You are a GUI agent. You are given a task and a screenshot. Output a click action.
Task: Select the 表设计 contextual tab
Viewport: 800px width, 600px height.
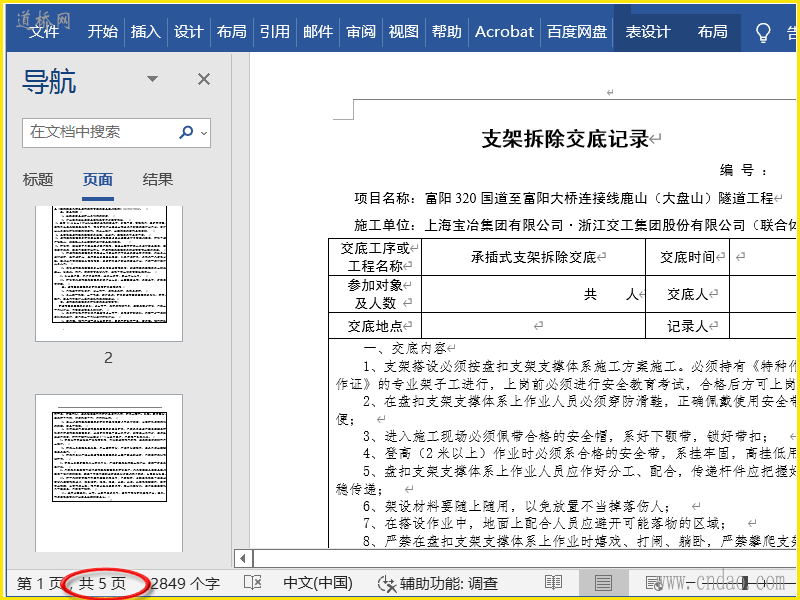pyautogui.click(x=648, y=32)
